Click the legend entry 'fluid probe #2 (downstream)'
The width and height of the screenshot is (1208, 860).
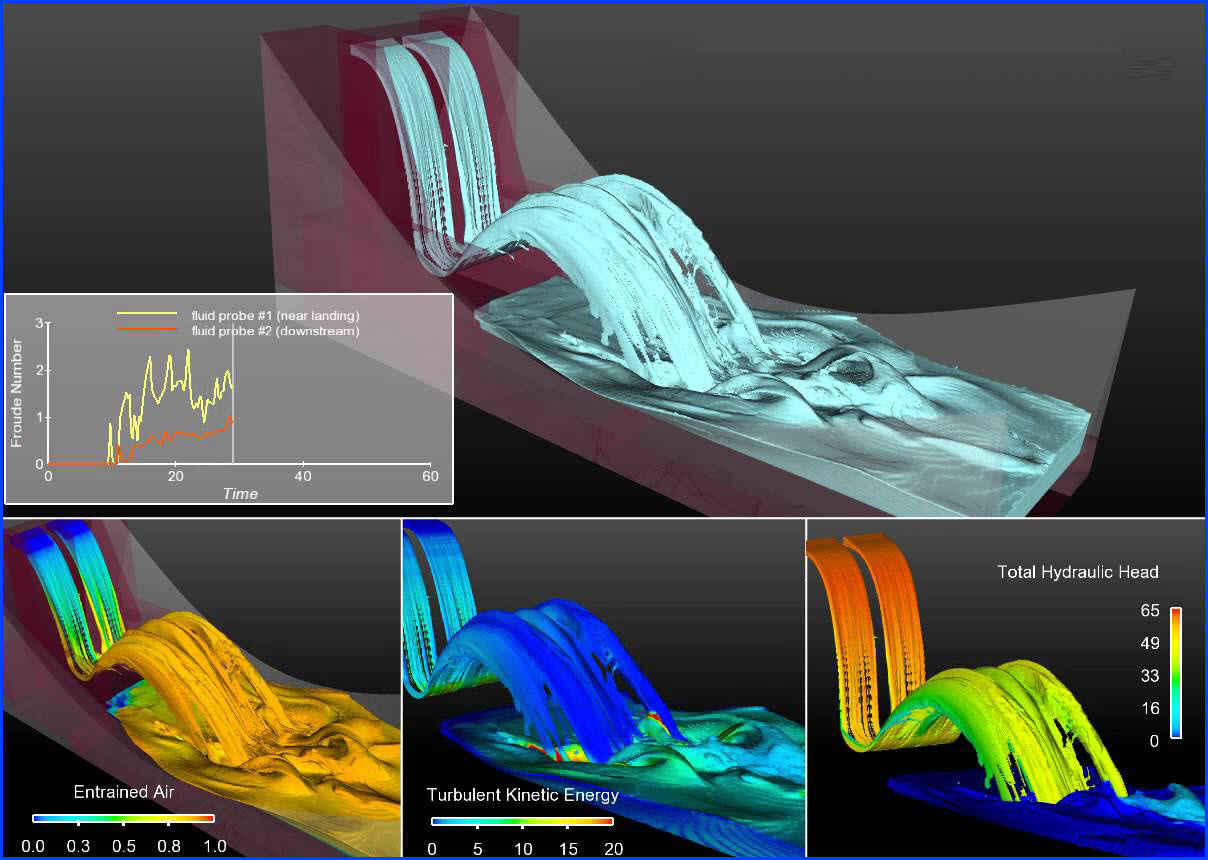[x=275, y=330]
